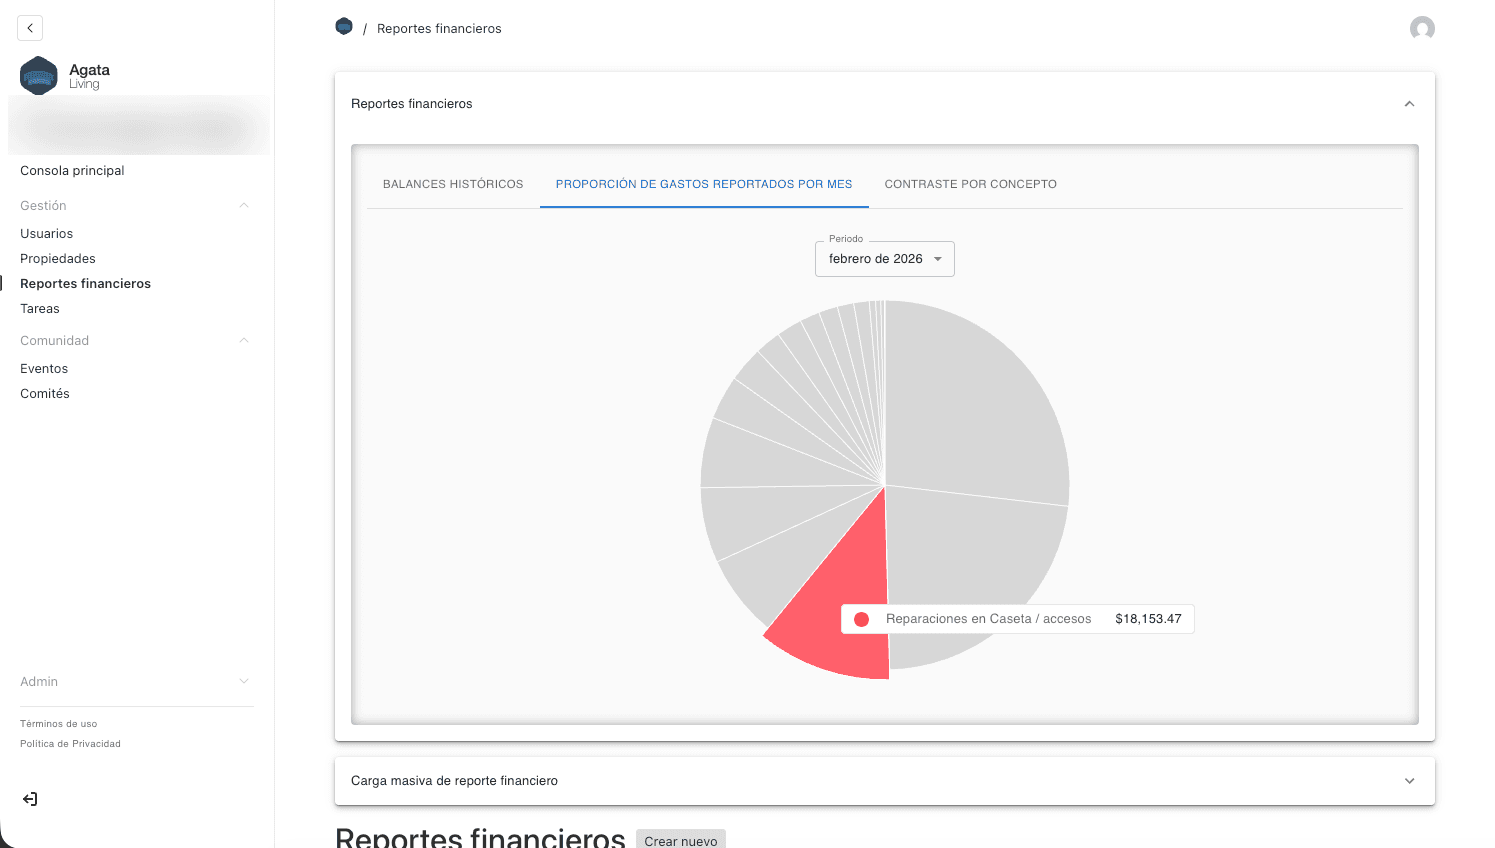Switch to Balances Históricos tab
This screenshot has width=1495, height=848.
453,184
